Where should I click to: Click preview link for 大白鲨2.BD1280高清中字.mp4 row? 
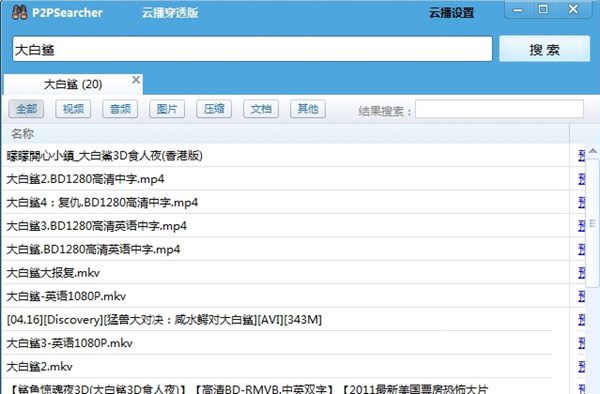pyautogui.click(x=582, y=179)
